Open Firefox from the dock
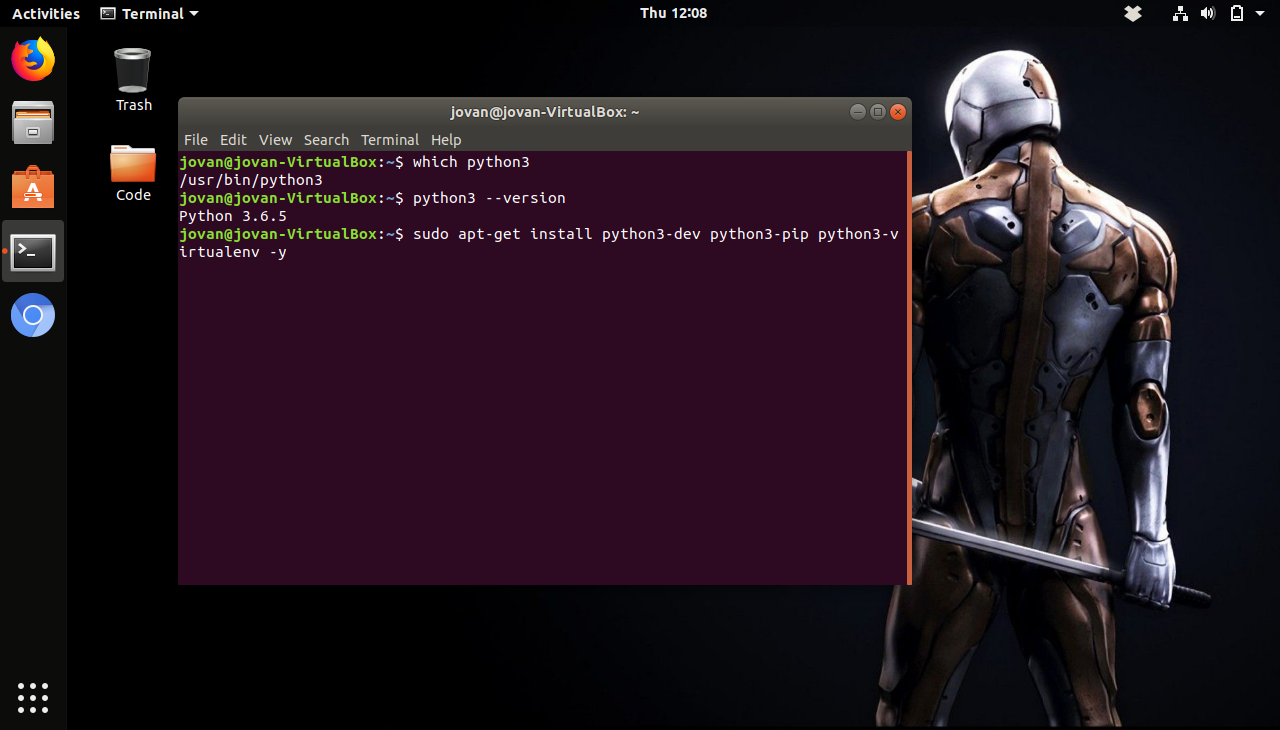Image resolution: width=1280 pixels, height=730 pixels. (33, 59)
